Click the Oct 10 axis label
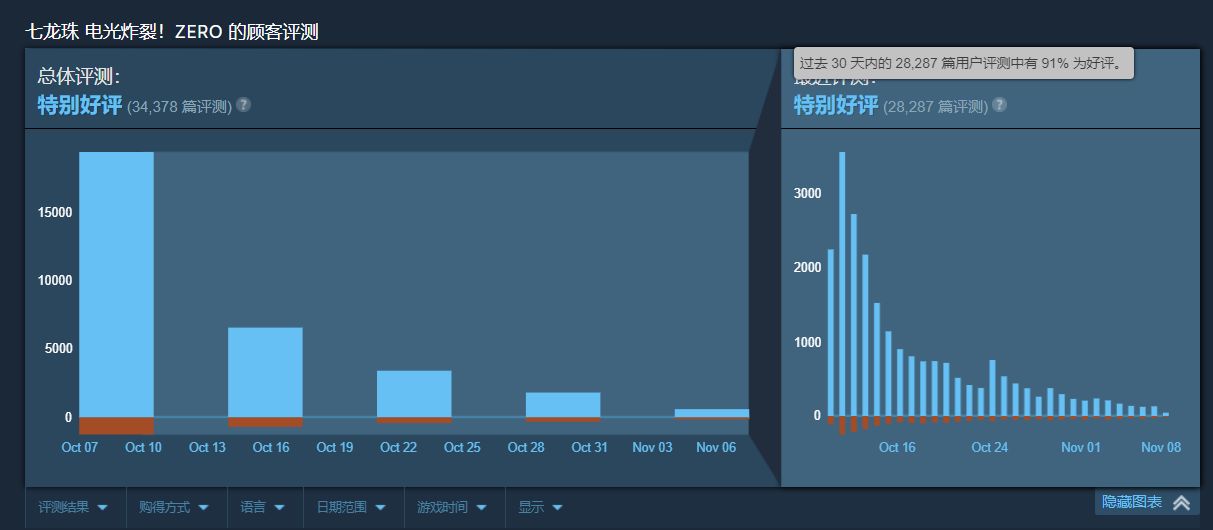This screenshot has width=1213, height=530. pos(143,447)
